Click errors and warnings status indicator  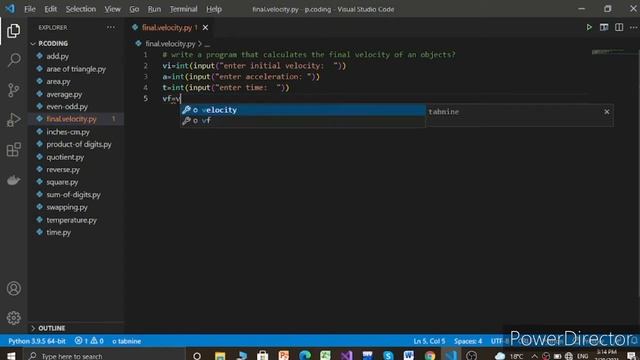tap(89, 341)
